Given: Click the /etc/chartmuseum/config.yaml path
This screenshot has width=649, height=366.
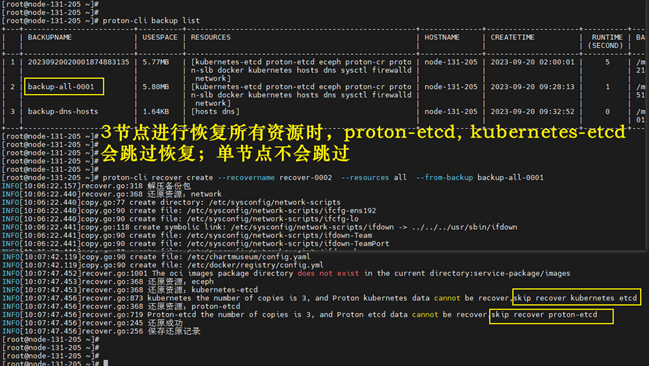Looking at the screenshot, I should (x=248, y=257).
